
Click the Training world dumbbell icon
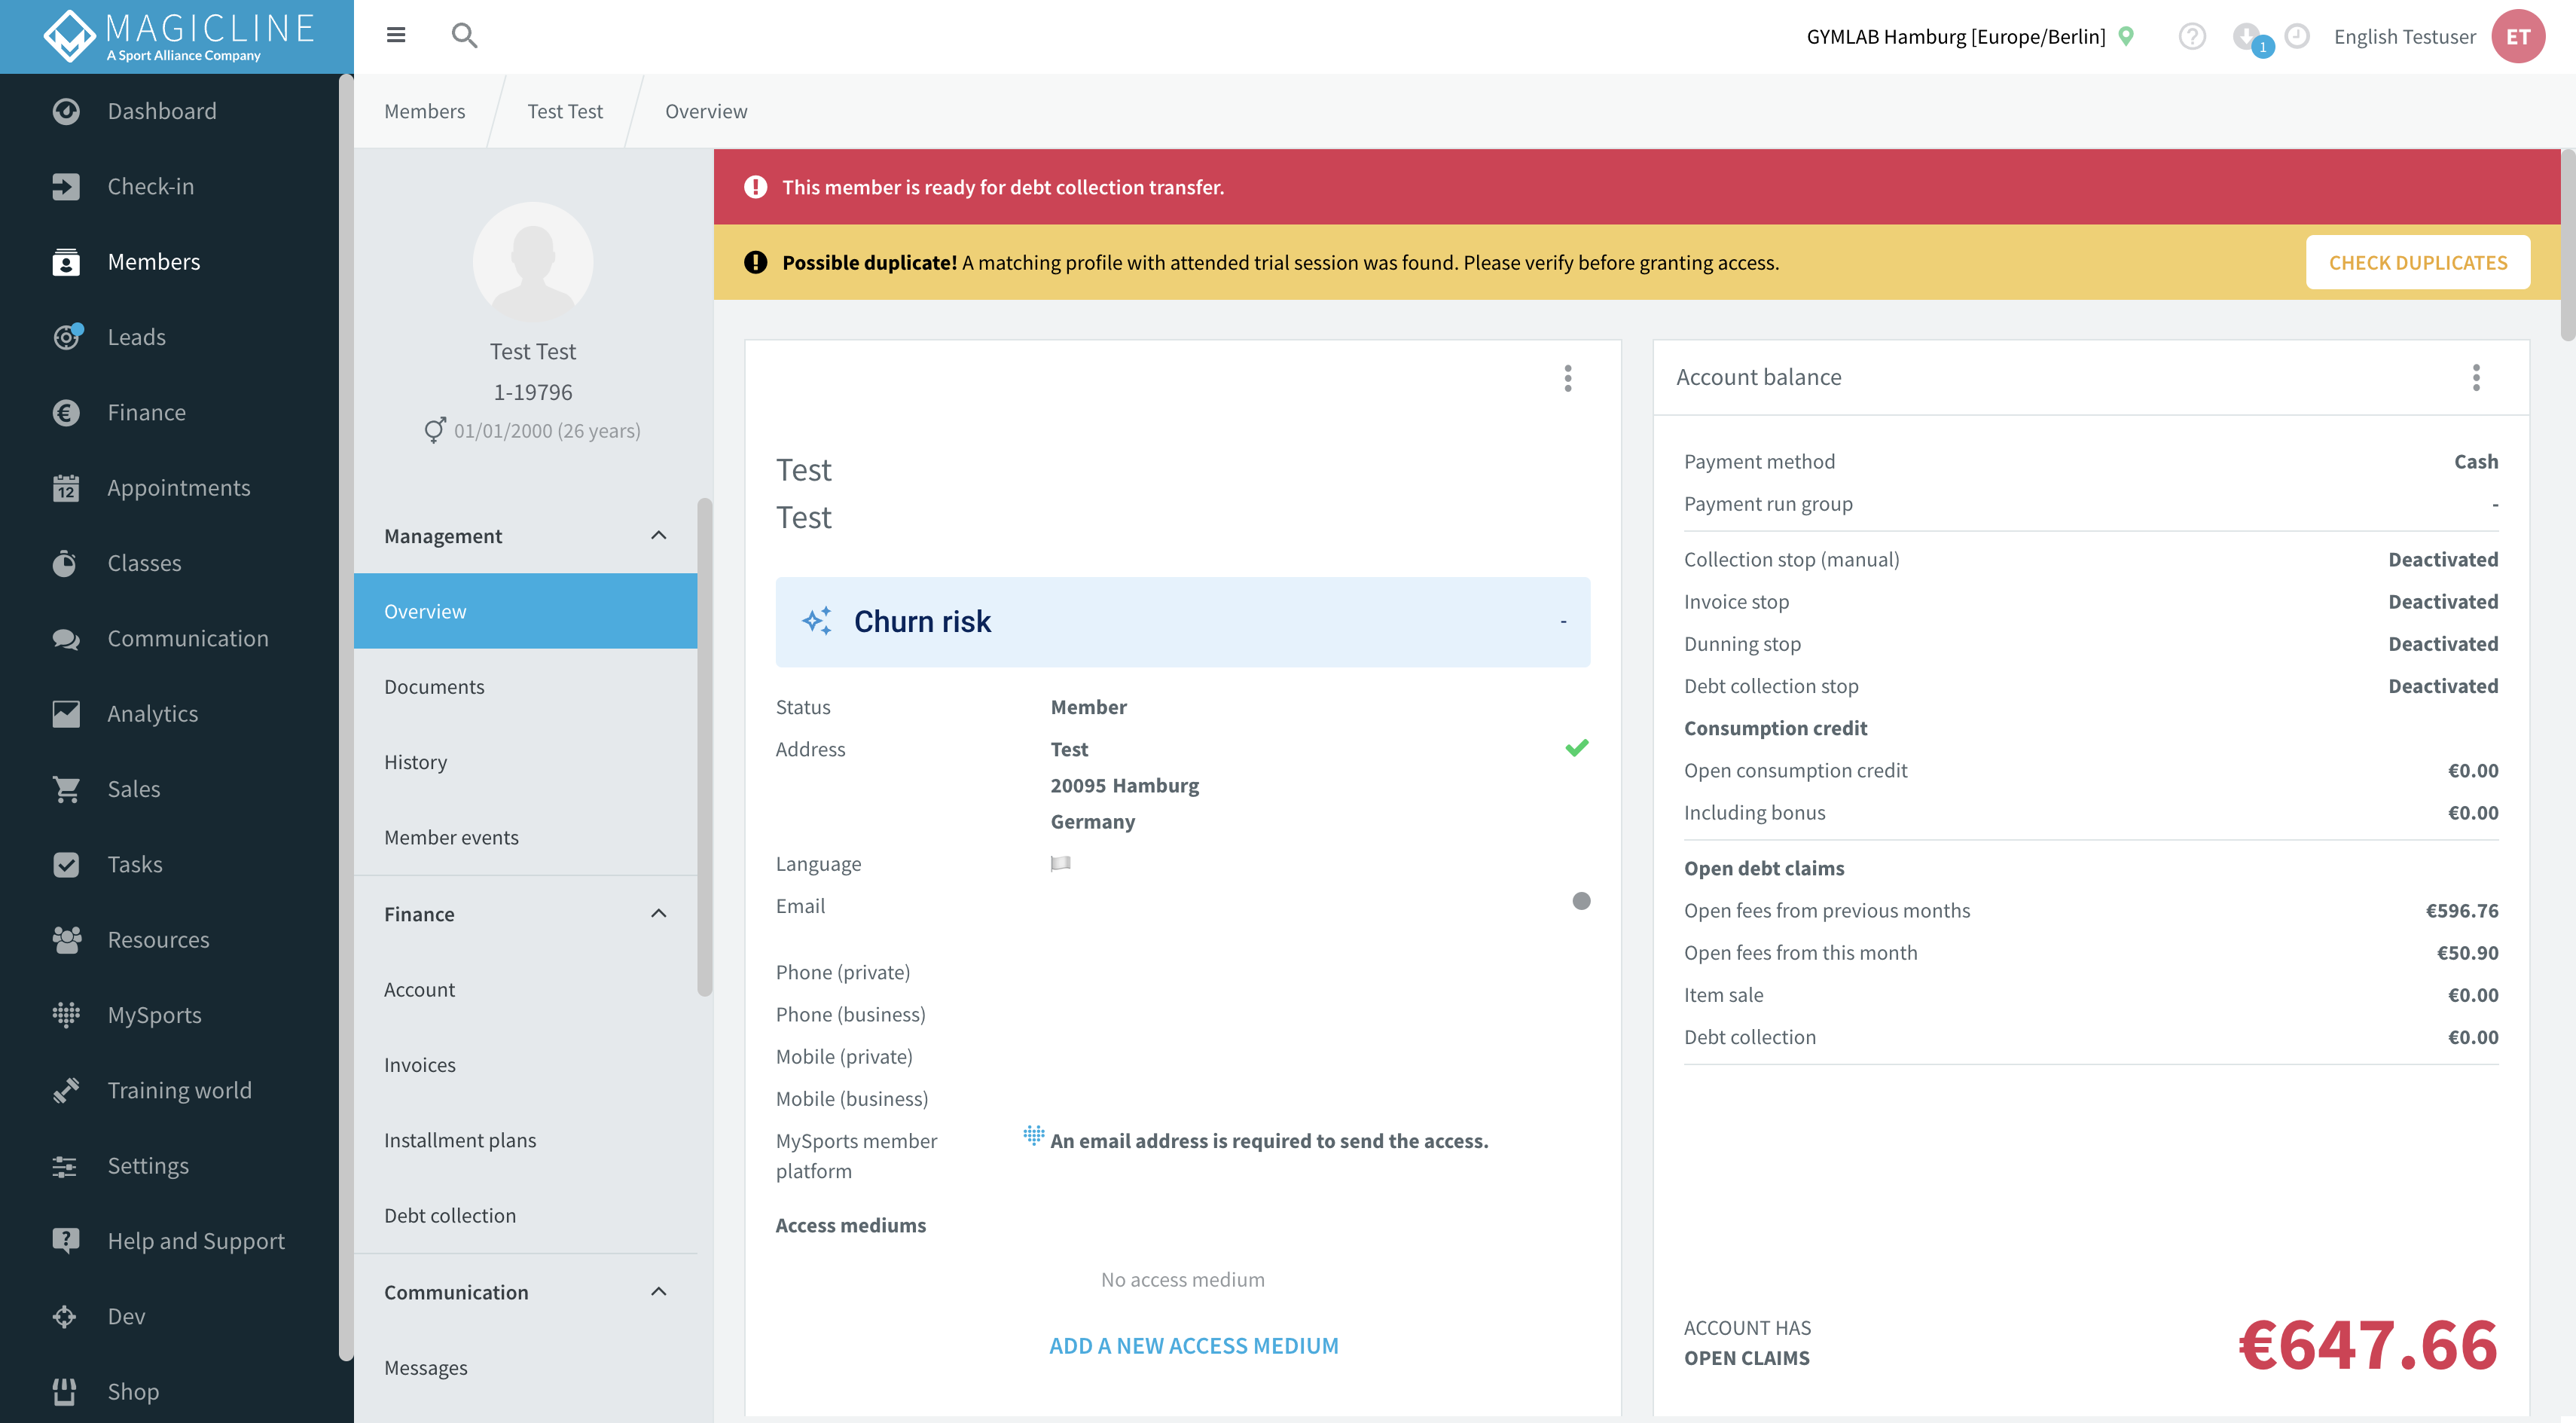pyautogui.click(x=66, y=1090)
